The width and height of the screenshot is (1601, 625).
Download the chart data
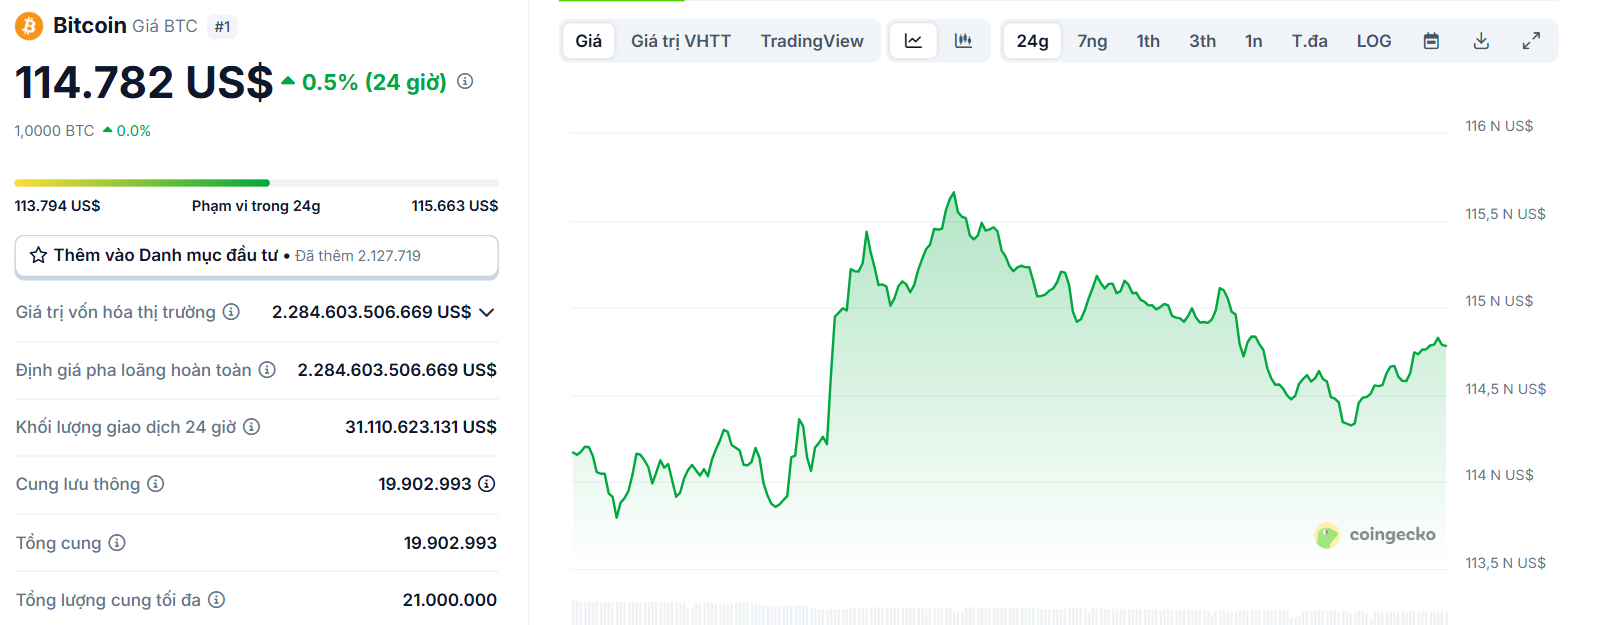pyautogui.click(x=1481, y=41)
